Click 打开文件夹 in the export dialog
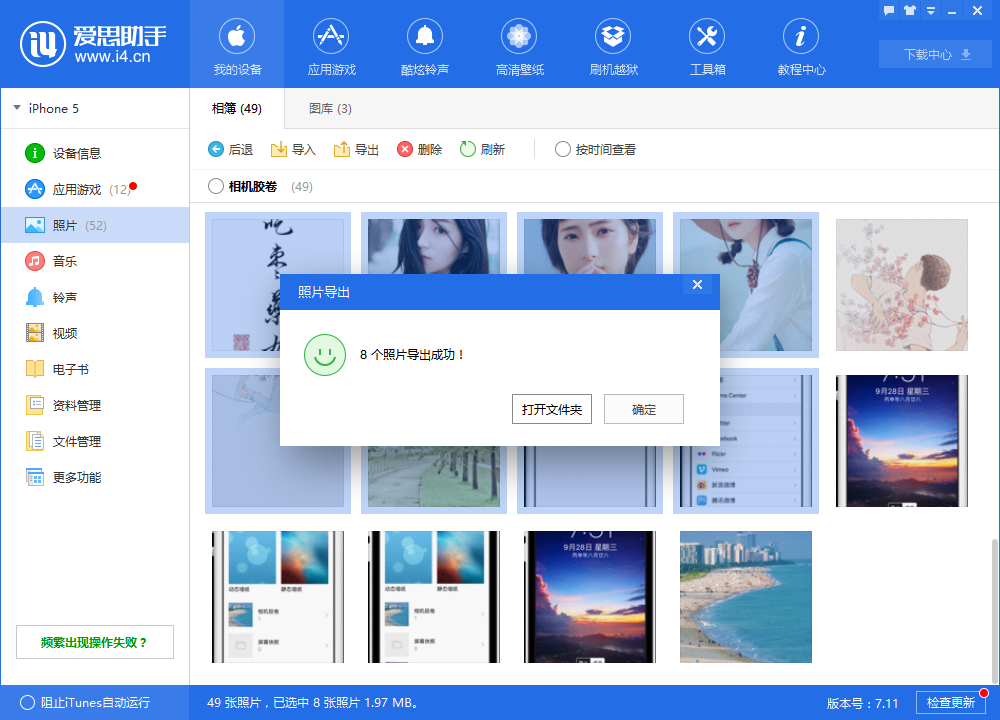This screenshot has width=1000, height=720. point(552,409)
